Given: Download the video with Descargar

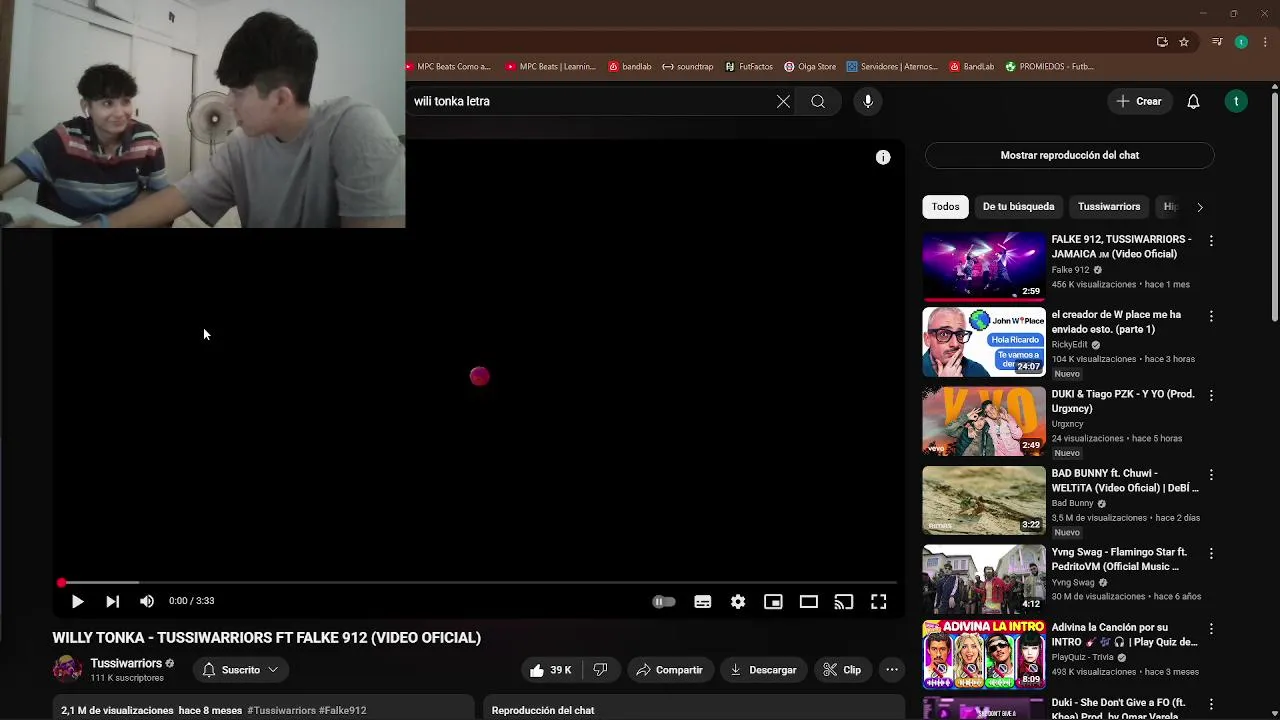Looking at the screenshot, I should pos(763,670).
